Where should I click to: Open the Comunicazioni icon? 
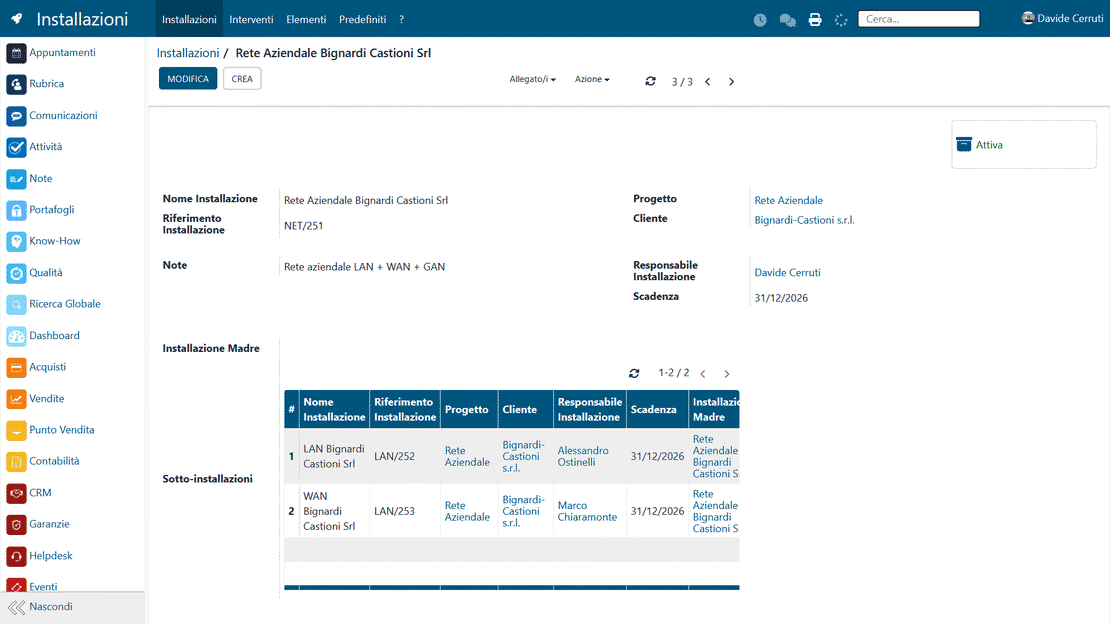16,116
